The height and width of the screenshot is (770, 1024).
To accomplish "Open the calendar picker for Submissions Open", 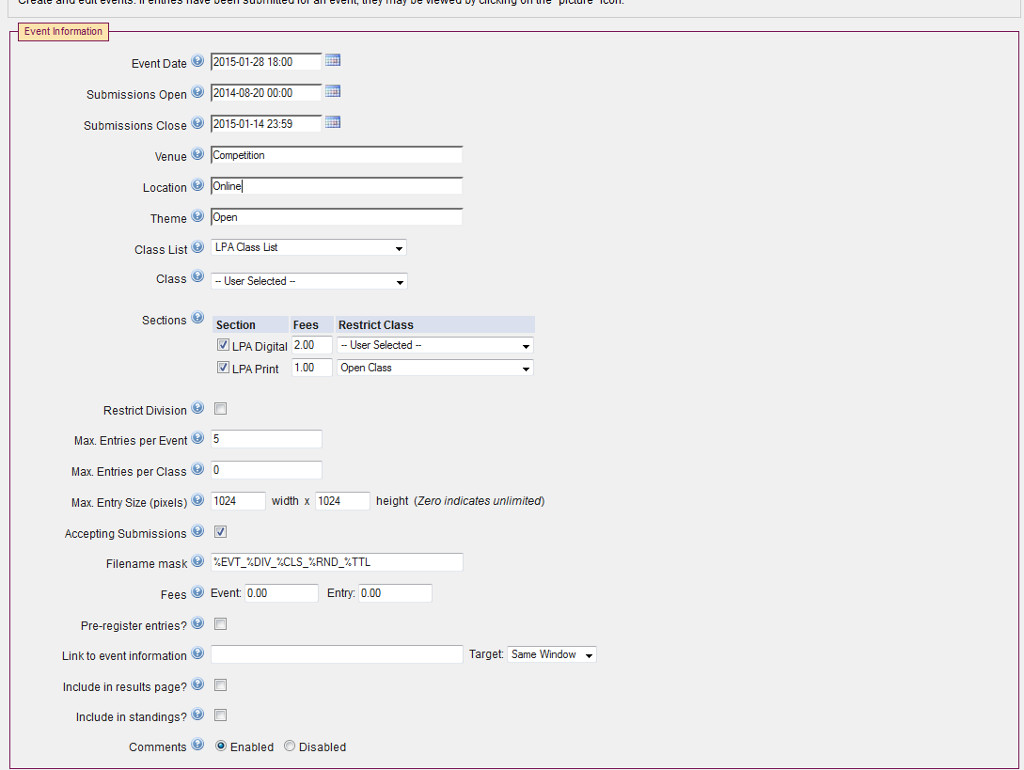I will pyautogui.click(x=333, y=92).
